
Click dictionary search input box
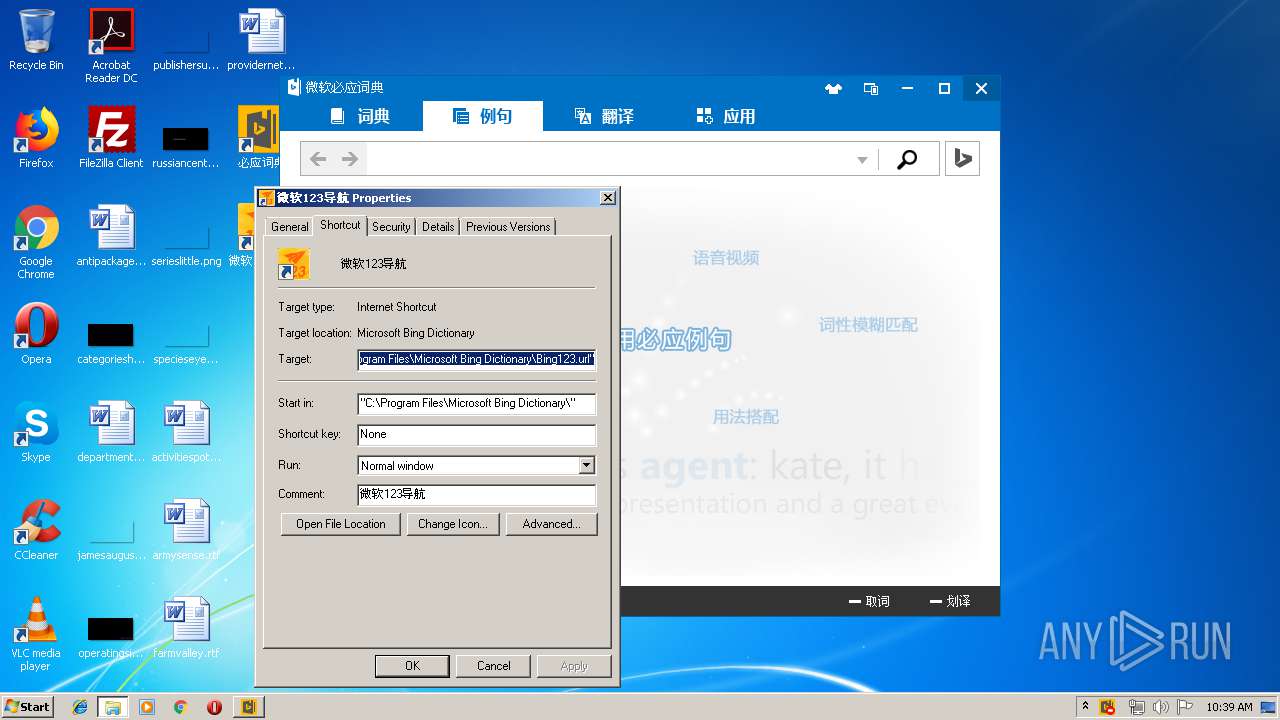[x=608, y=159]
